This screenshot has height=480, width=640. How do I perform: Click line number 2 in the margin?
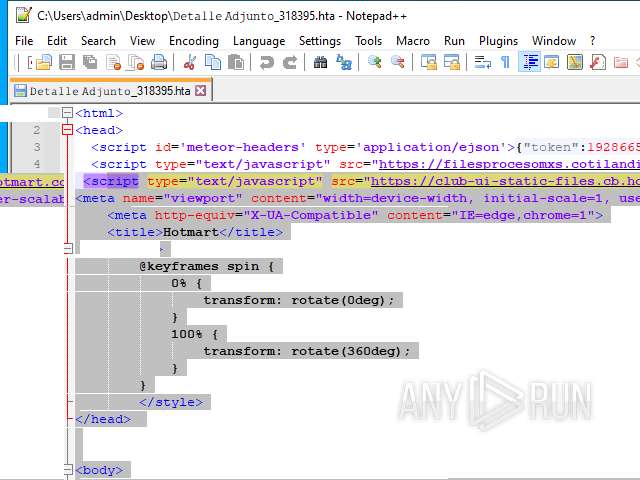37,130
